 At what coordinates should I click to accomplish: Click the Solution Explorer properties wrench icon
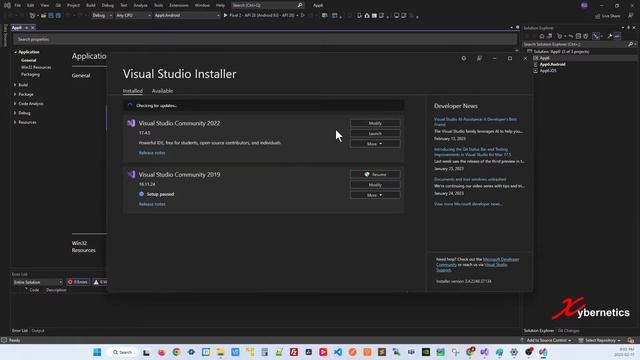610,36
